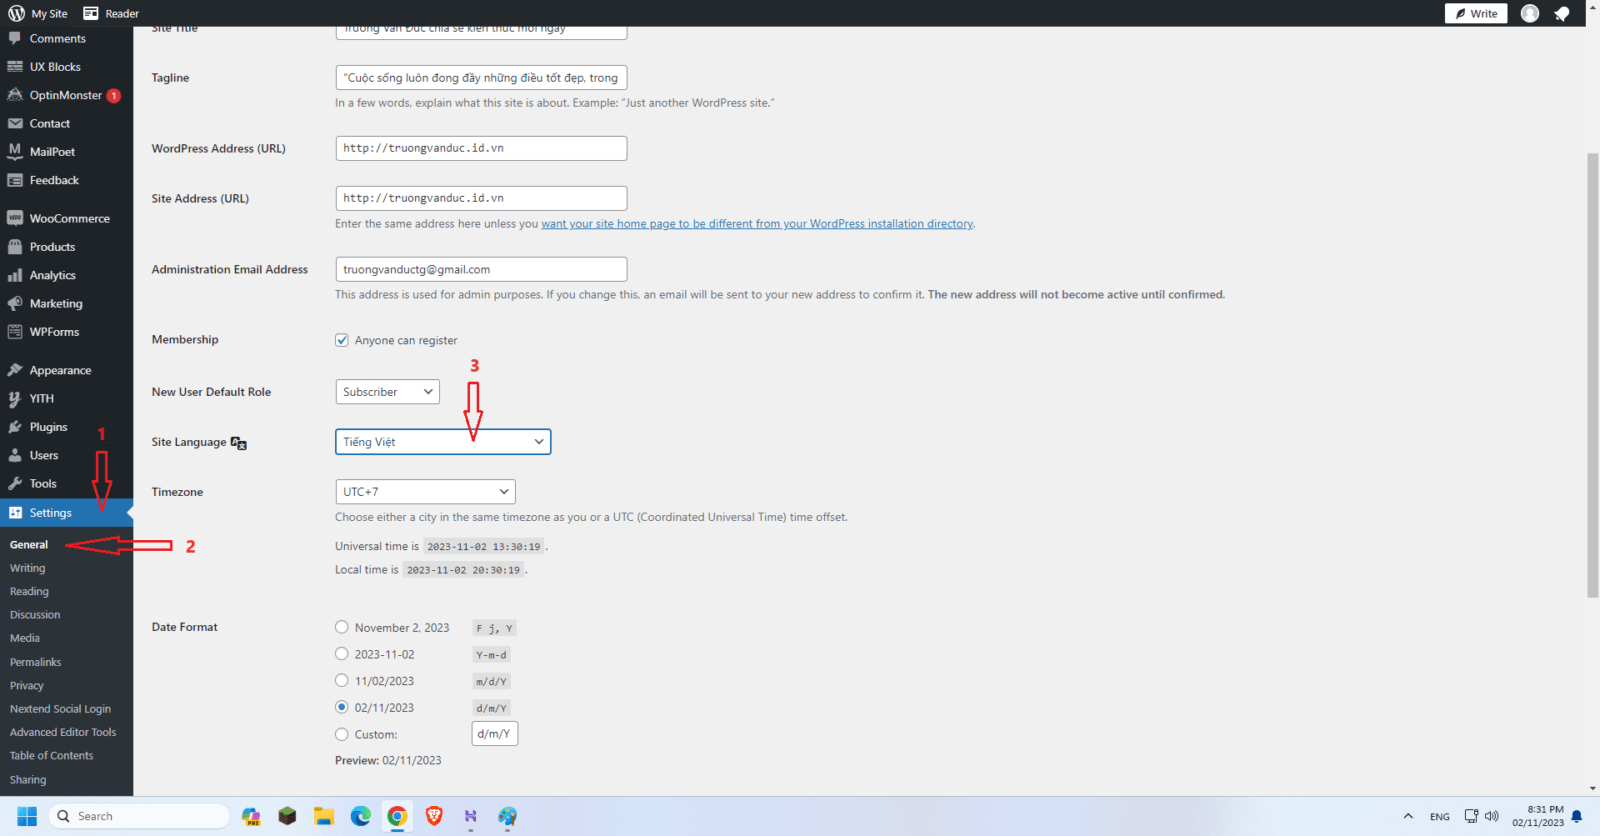Click the WooCommerce icon in sidebar
Screen dimensions: 1600x836
pos(15,218)
